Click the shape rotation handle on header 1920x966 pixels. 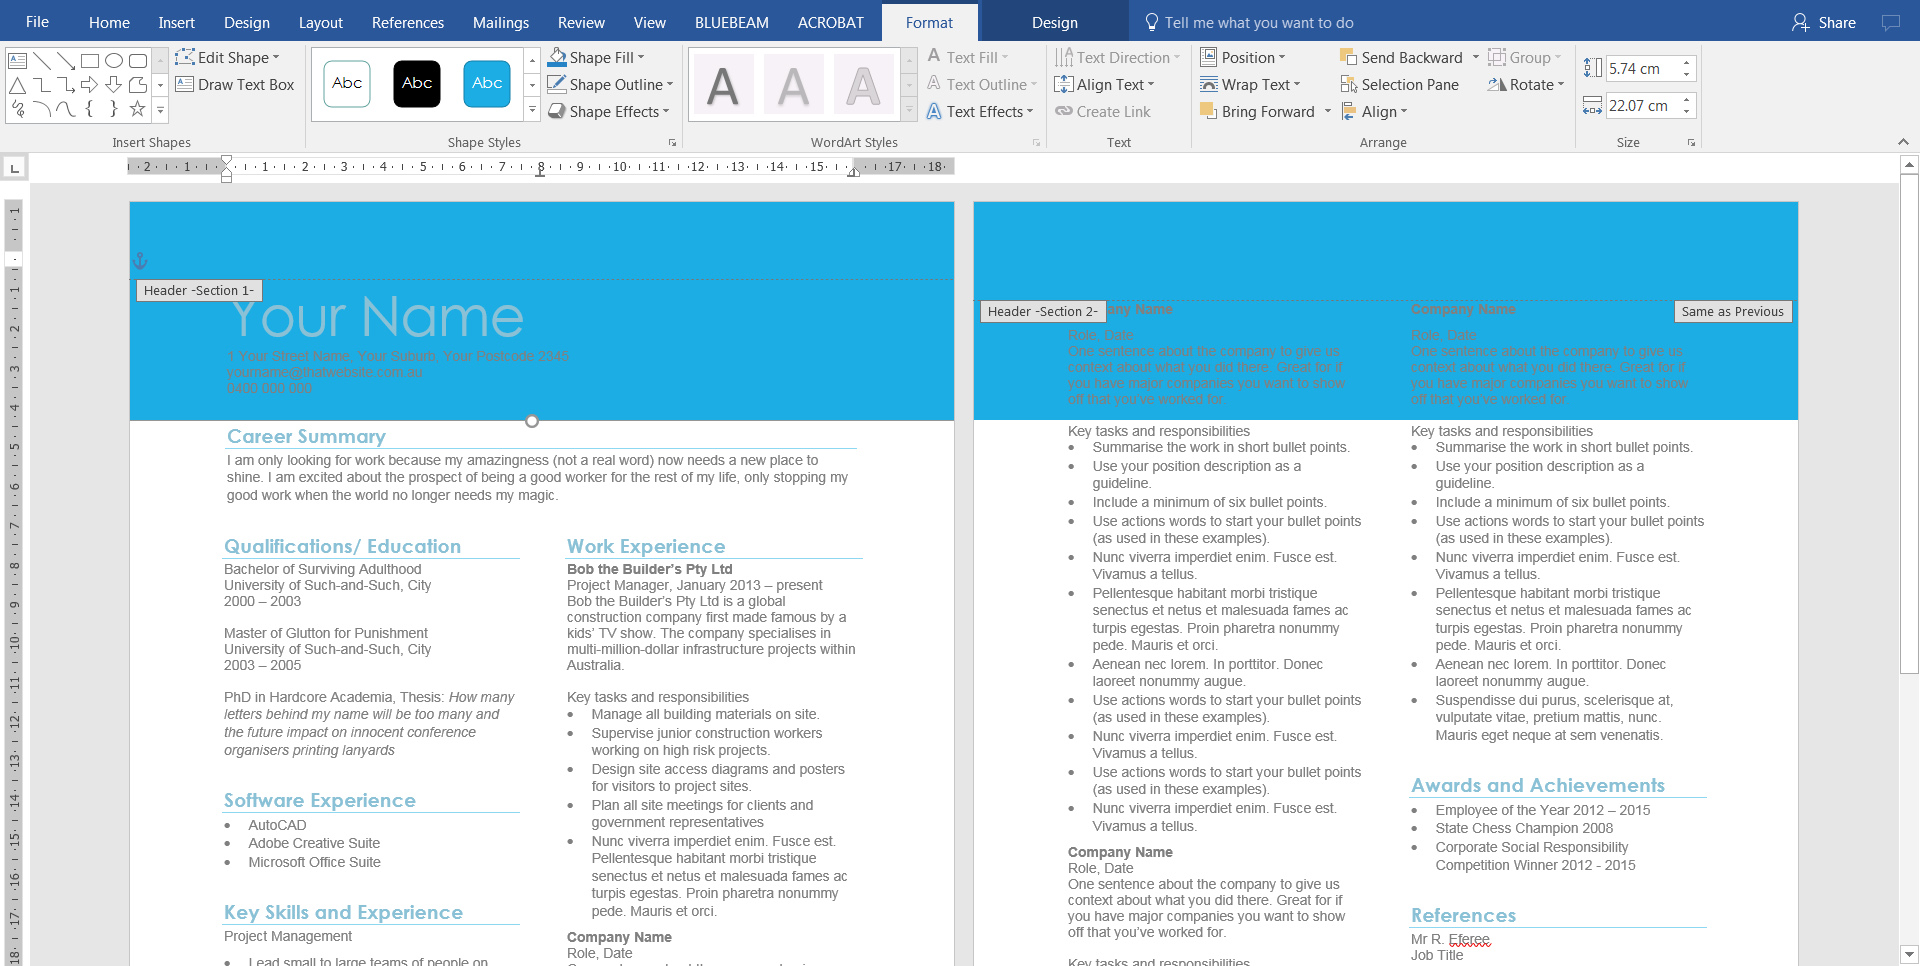click(532, 421)
